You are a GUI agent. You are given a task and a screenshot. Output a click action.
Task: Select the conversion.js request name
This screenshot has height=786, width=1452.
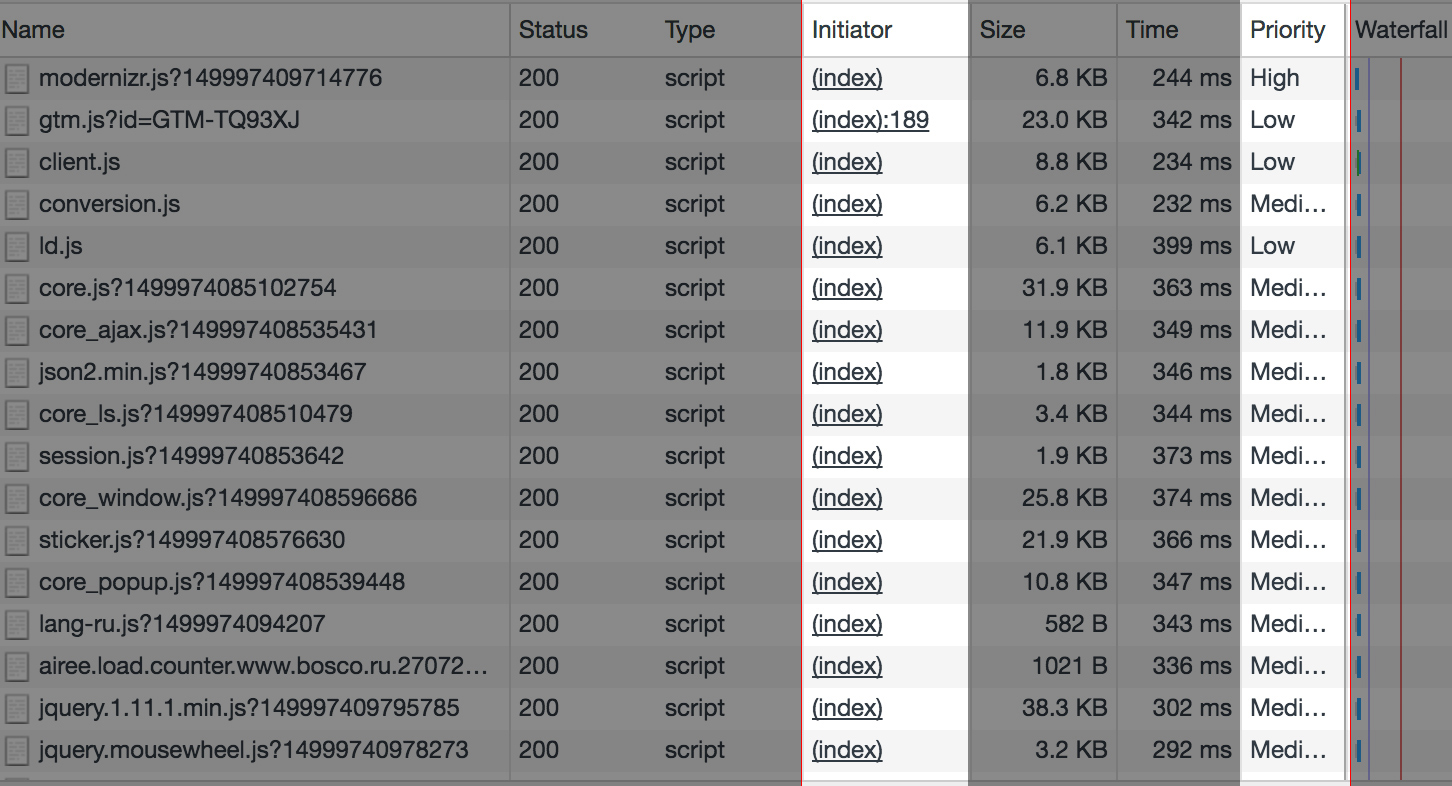[109, 204]
